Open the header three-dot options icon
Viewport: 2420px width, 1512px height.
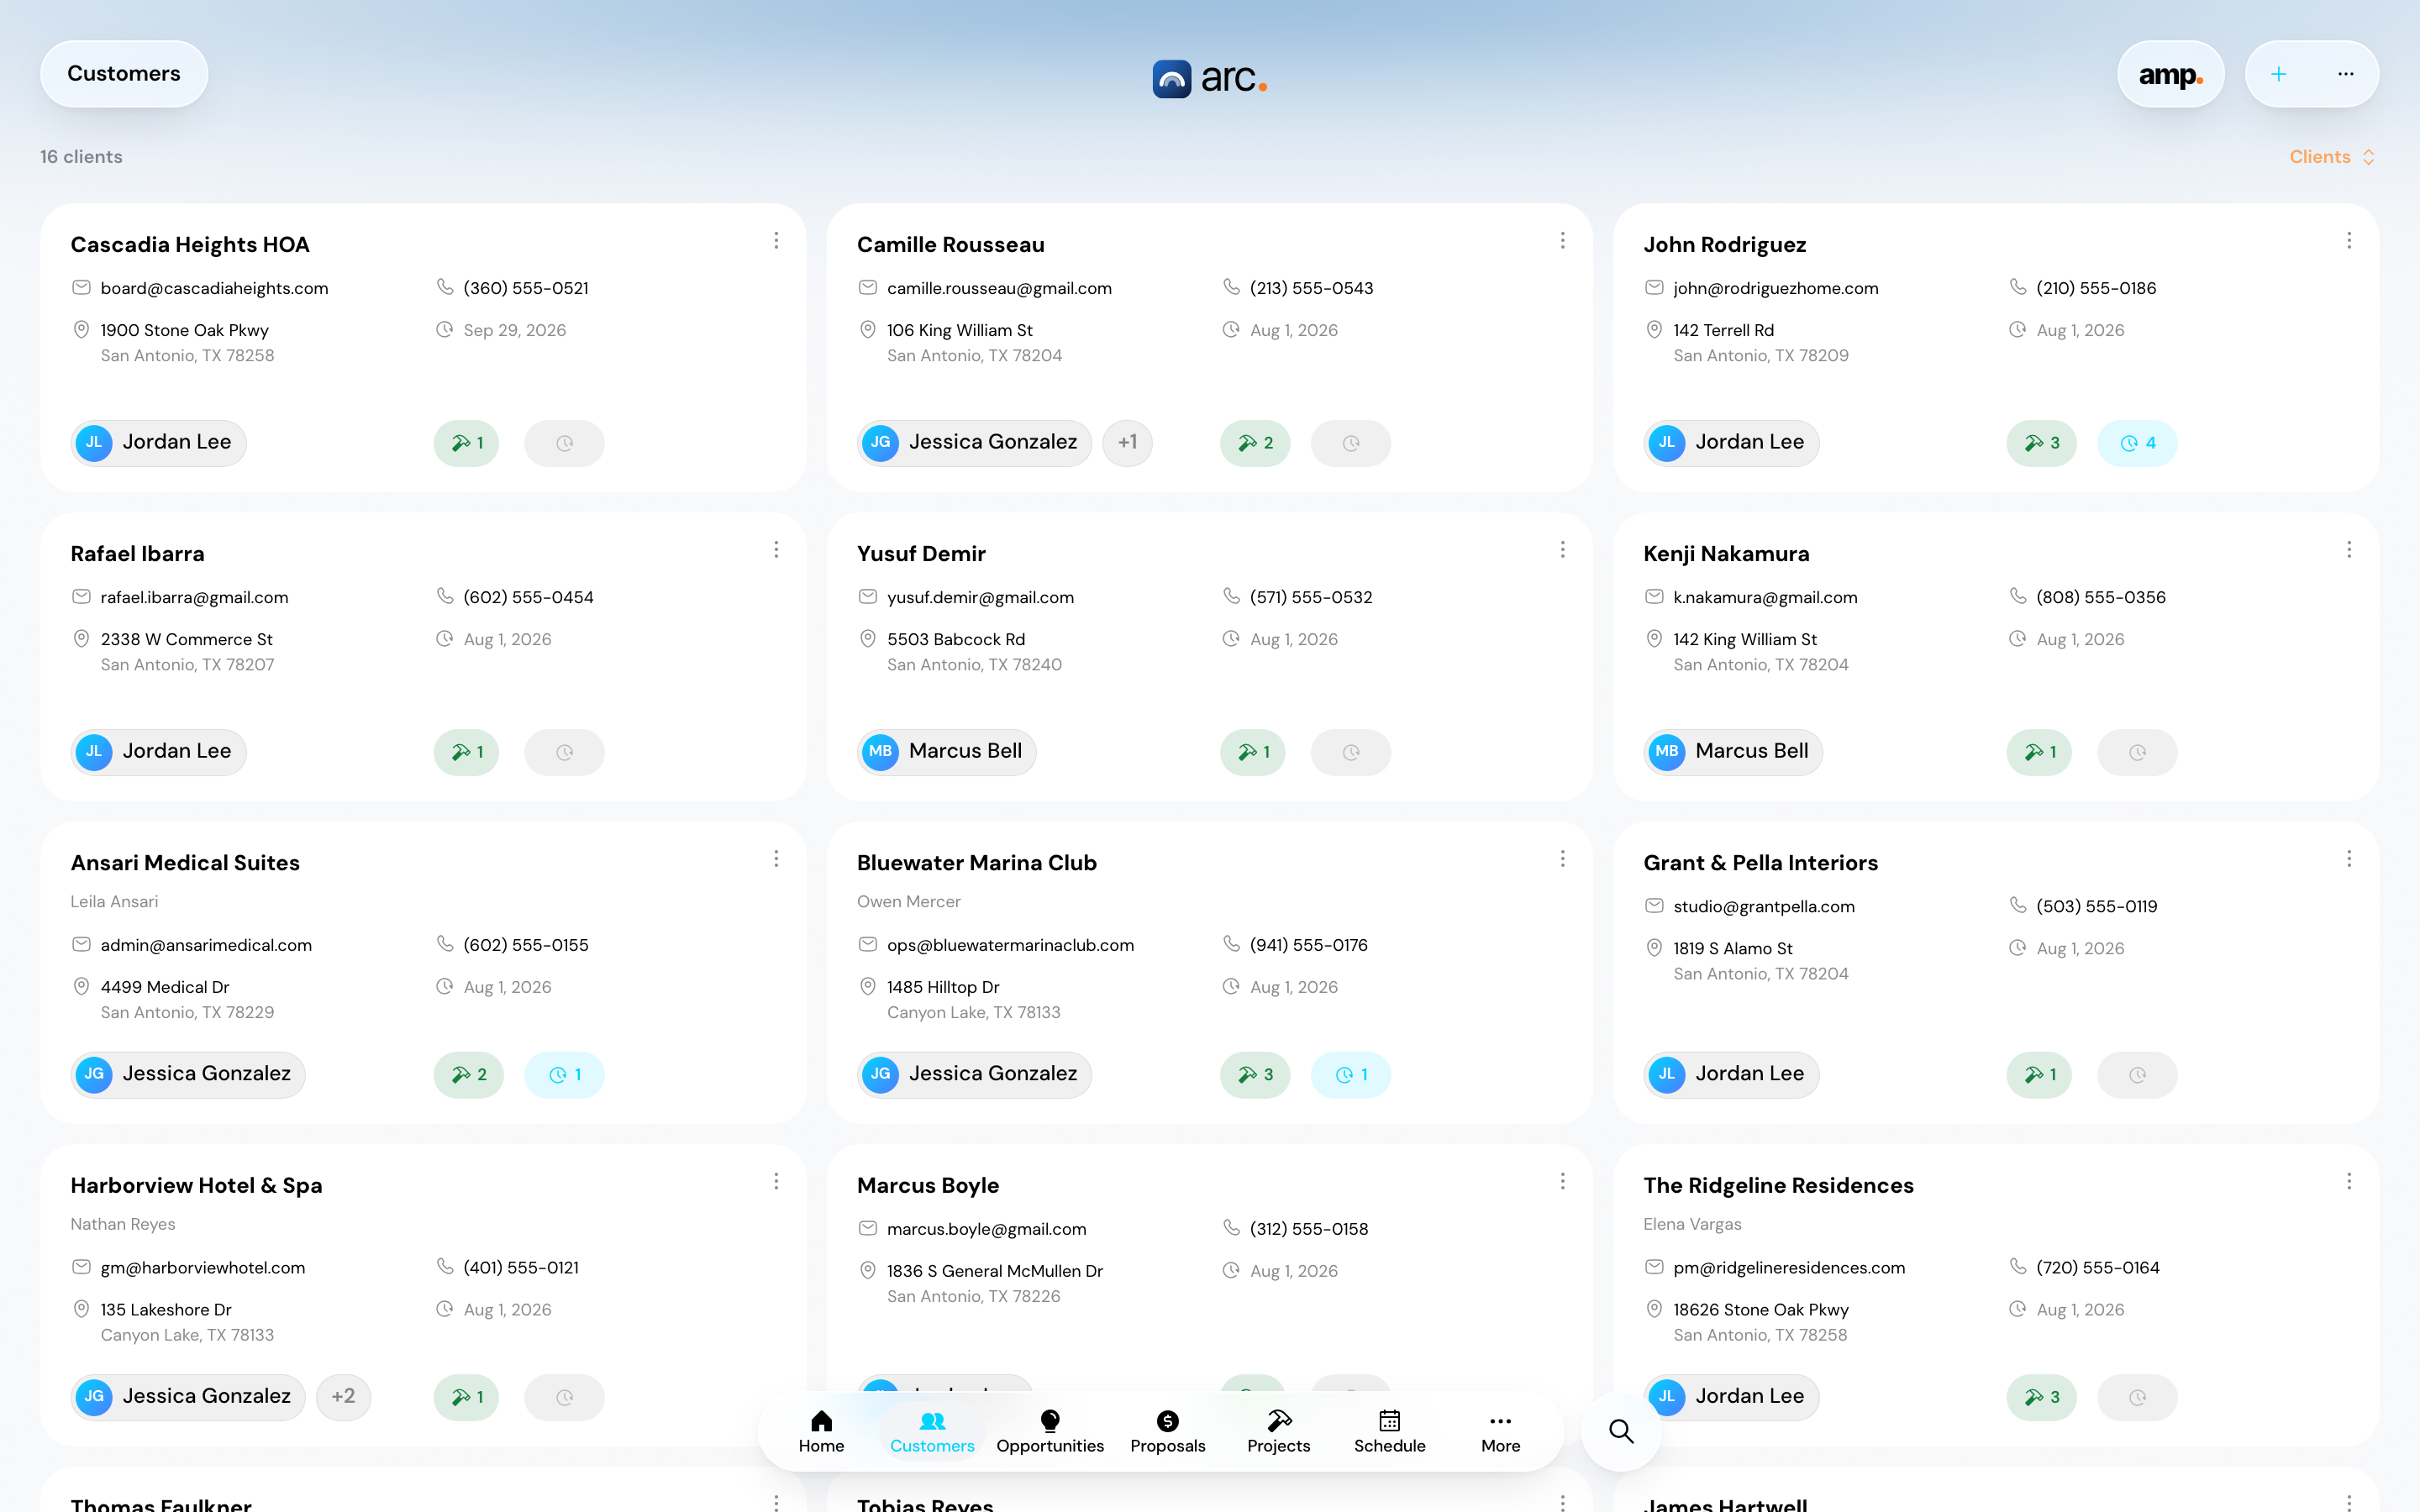(2345, 74)
